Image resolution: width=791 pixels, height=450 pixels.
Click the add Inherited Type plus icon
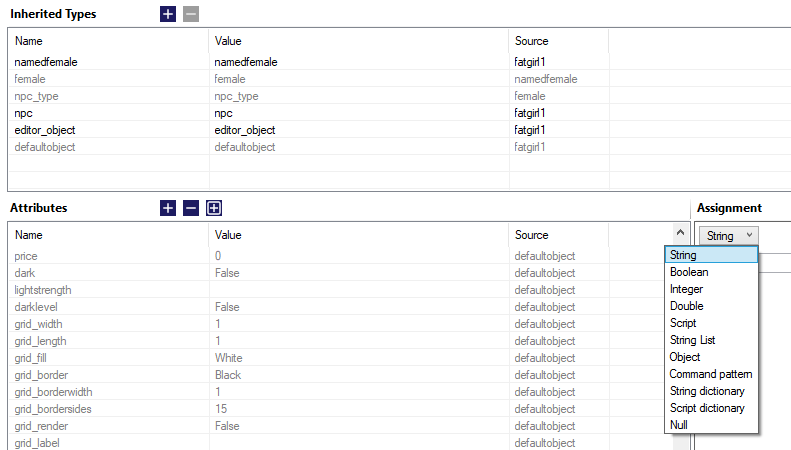pos(168,14)
